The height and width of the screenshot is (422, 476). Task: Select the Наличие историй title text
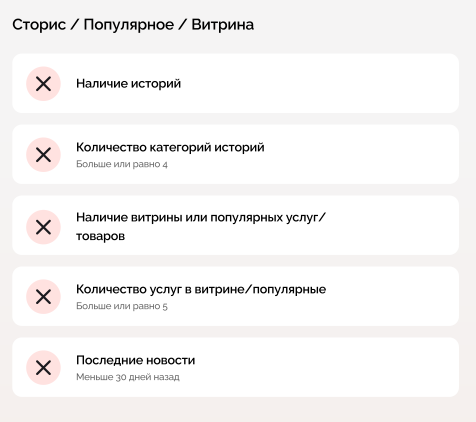128,83
